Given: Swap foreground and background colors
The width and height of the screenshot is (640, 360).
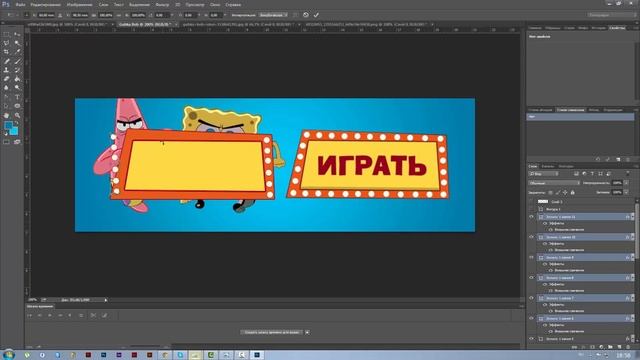Looking at the screenshot, I should tap(17, 123).
